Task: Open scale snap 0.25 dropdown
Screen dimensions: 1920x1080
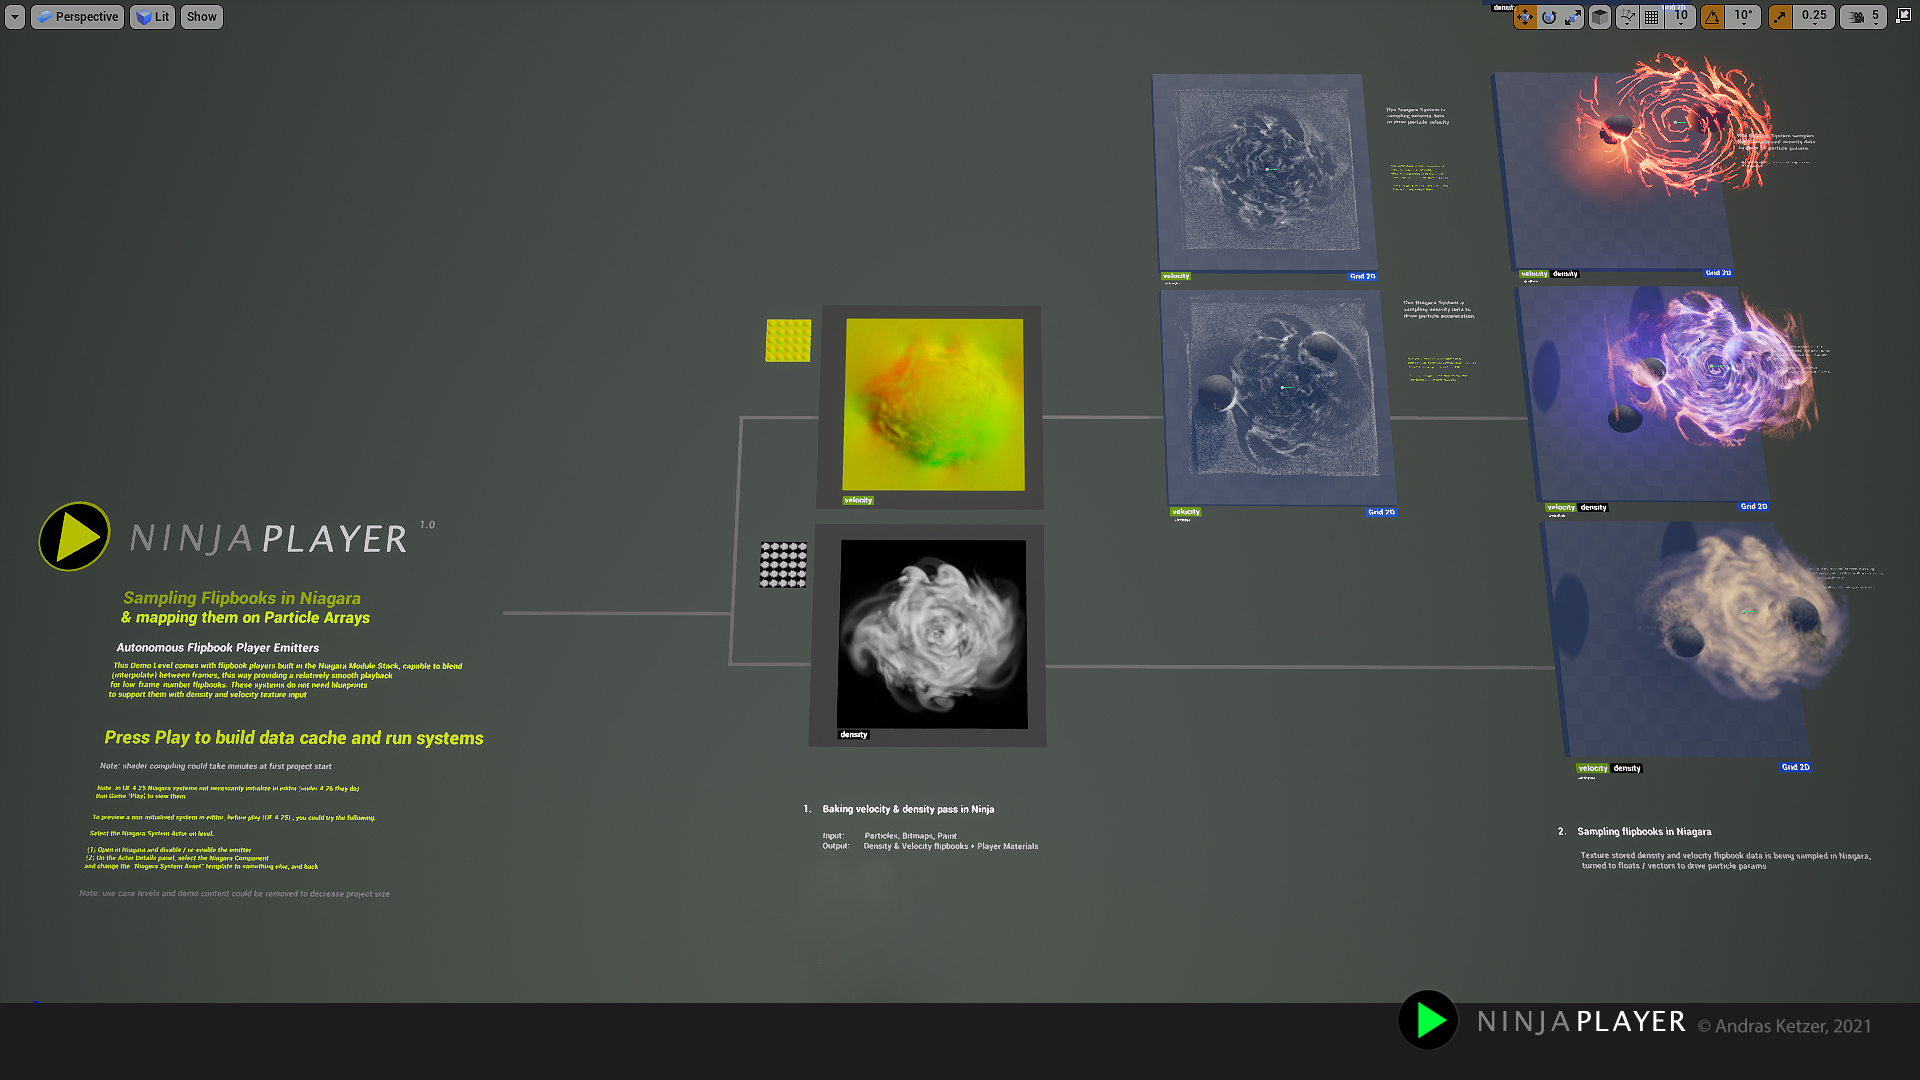Action: point(1814,17)
